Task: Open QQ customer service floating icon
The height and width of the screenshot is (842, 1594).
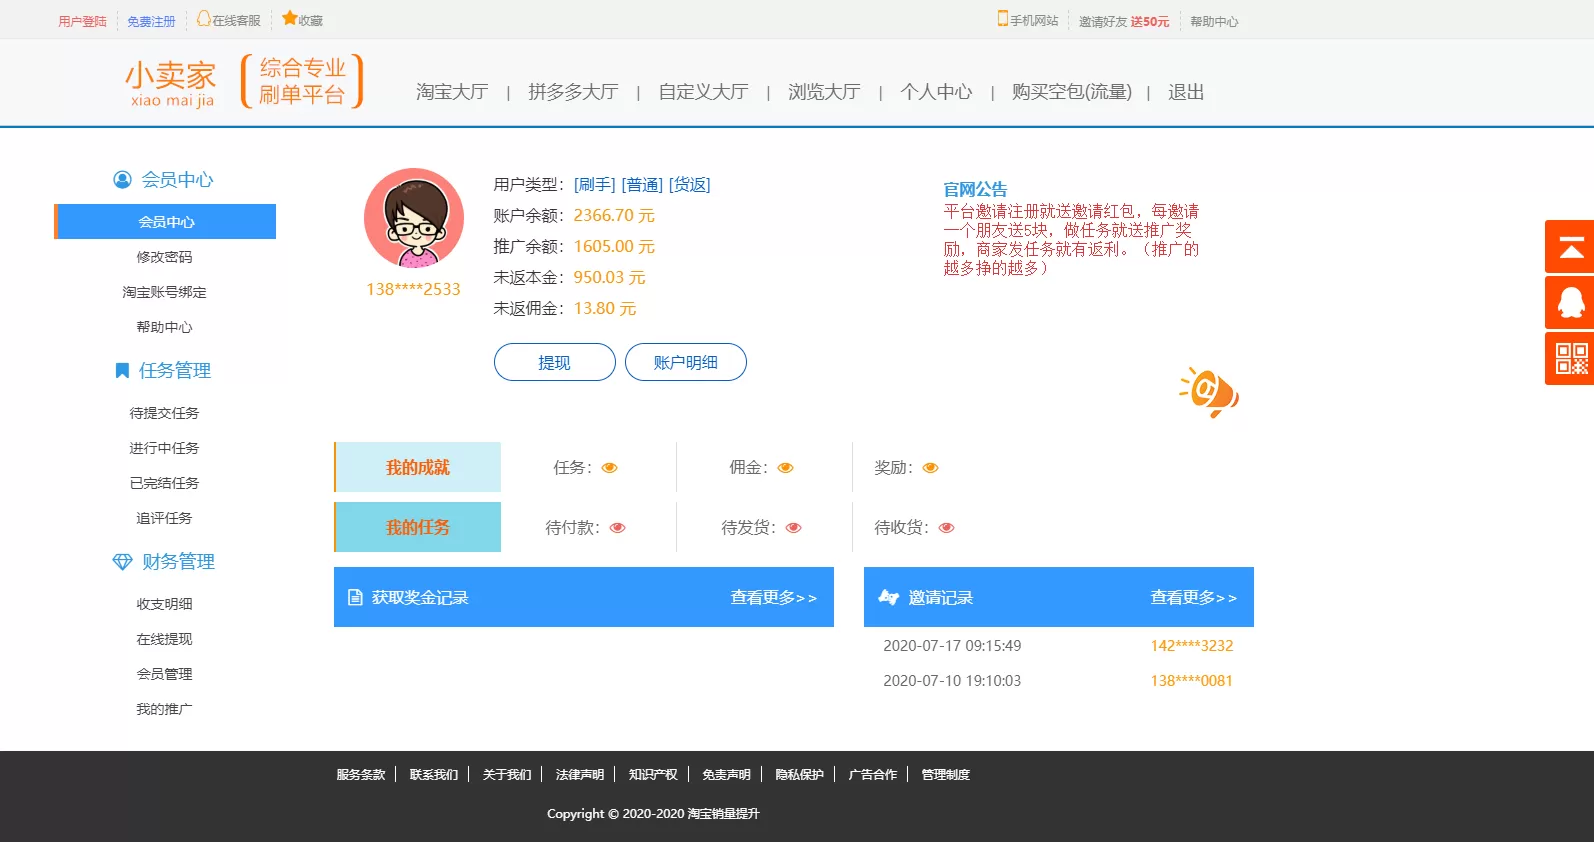Action: tap(1570, 303)
